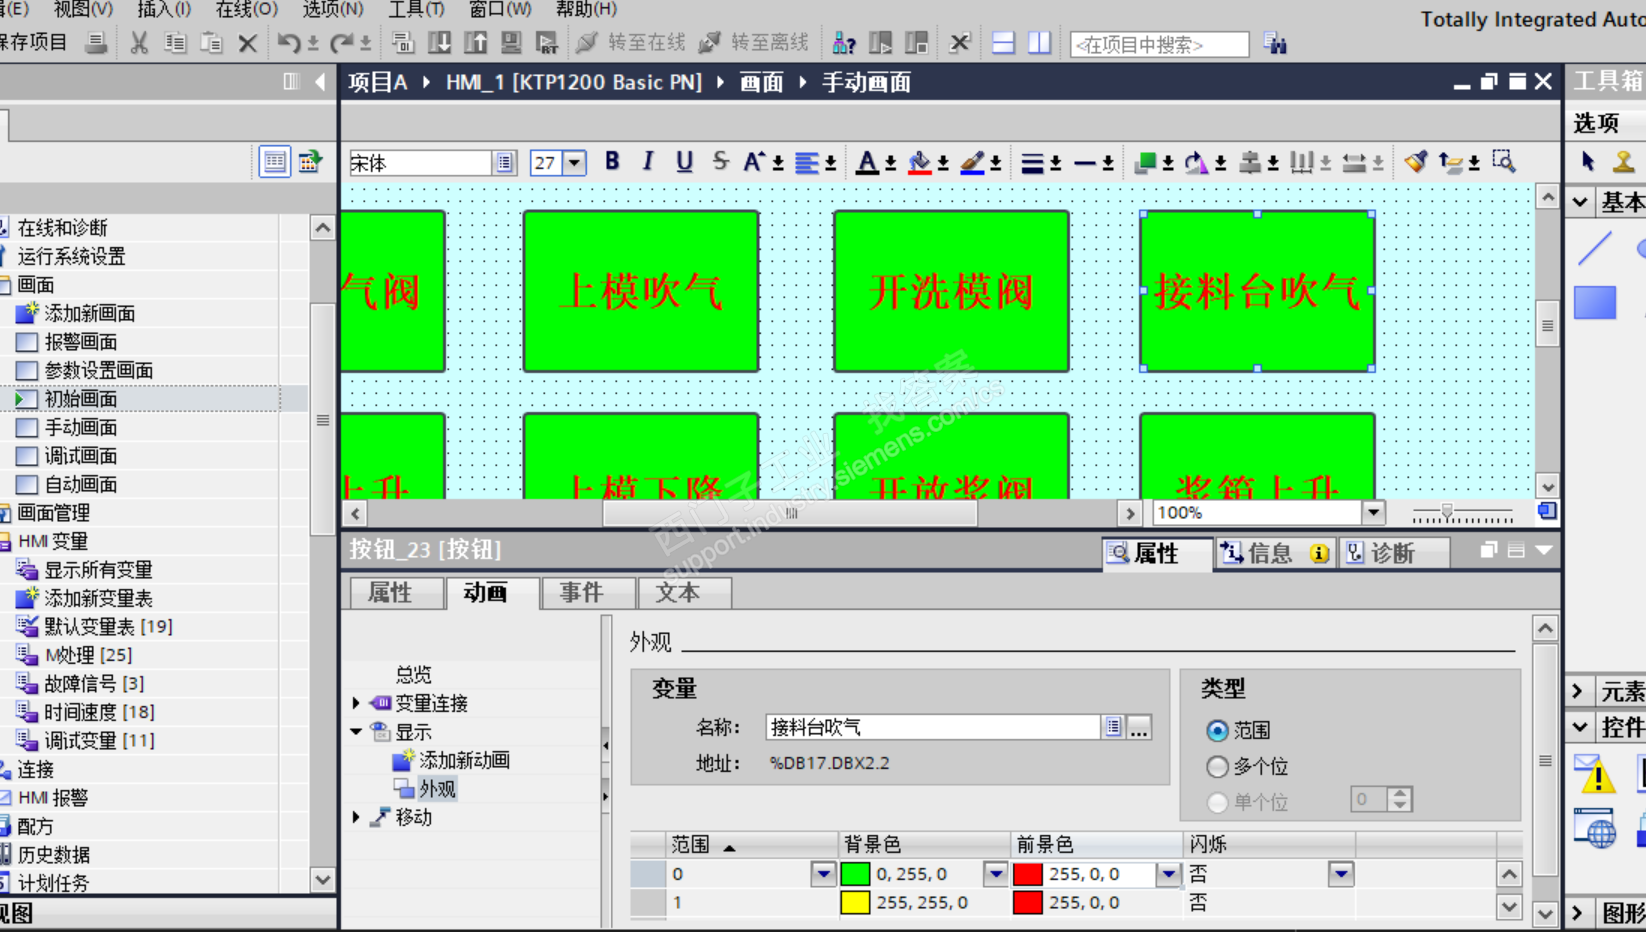Select the 范围 type radio button
This screenshot has width=1646, height=932.
coord(1217,731)
